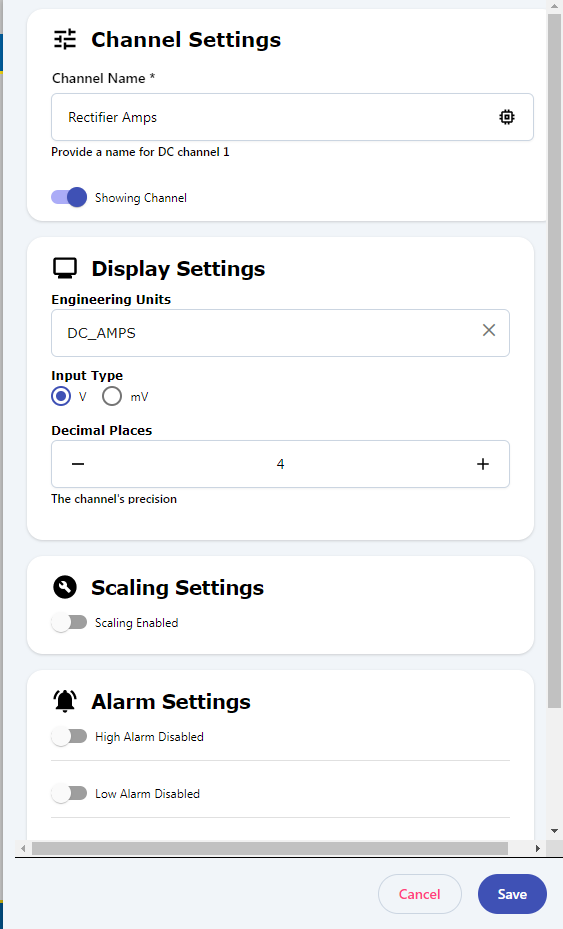The width and height of the screenshot is (563, 929).
Task: Enable the Scaling Enabled toggle
Action: (x=69, y=622)
